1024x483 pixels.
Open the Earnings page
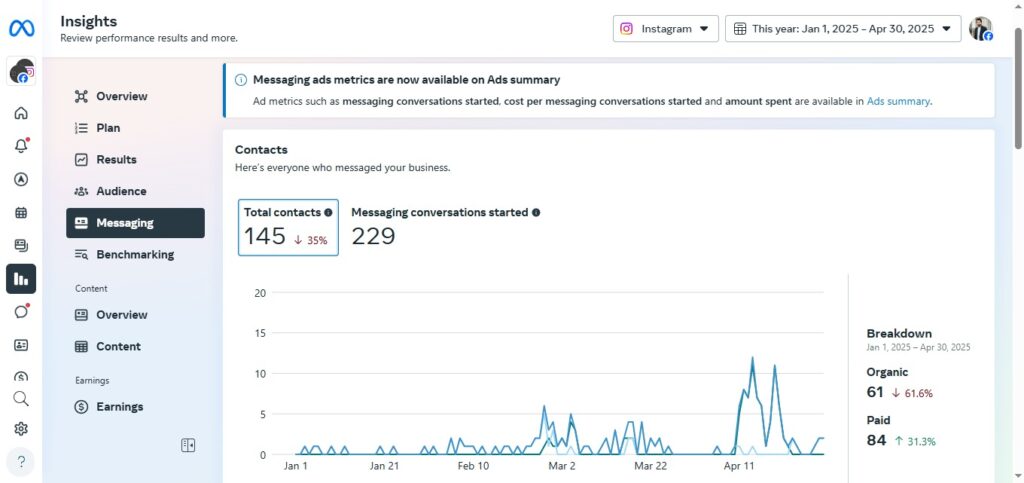tap(119, 407)
